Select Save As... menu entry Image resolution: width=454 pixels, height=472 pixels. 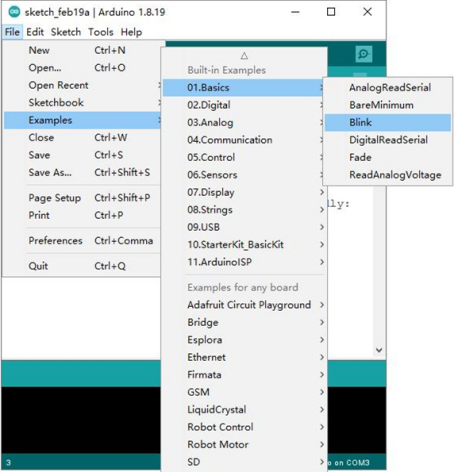point(82,172)
